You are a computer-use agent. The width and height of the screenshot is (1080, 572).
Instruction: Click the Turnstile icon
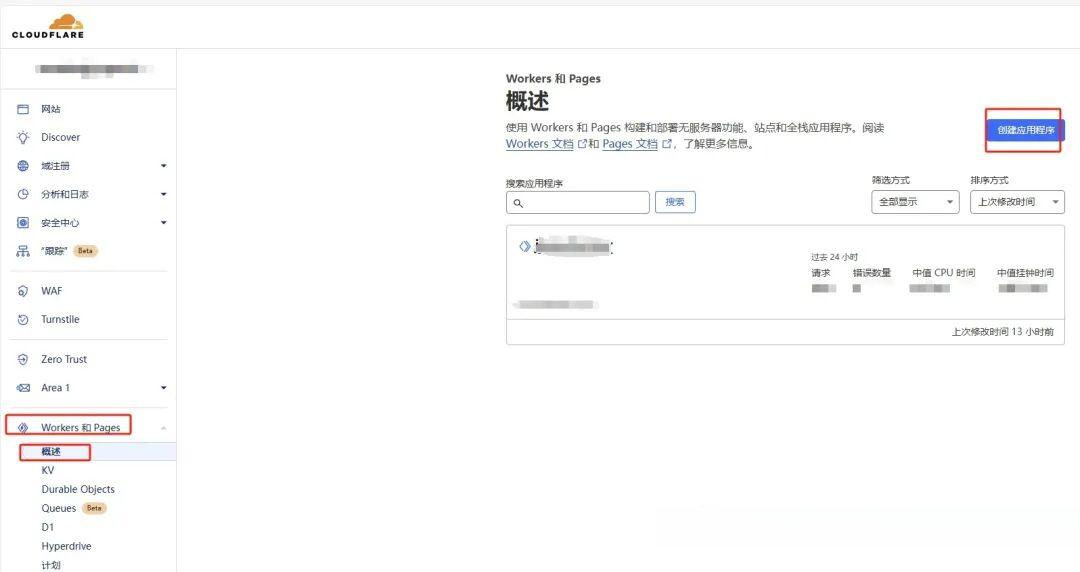tap(23, 319)
